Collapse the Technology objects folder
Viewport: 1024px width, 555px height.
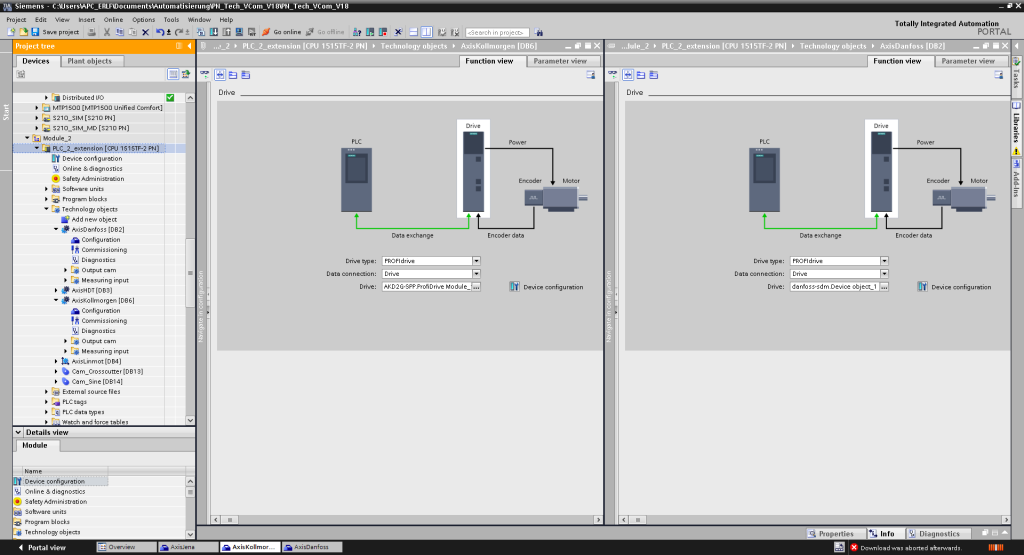(x=46, y=209)
